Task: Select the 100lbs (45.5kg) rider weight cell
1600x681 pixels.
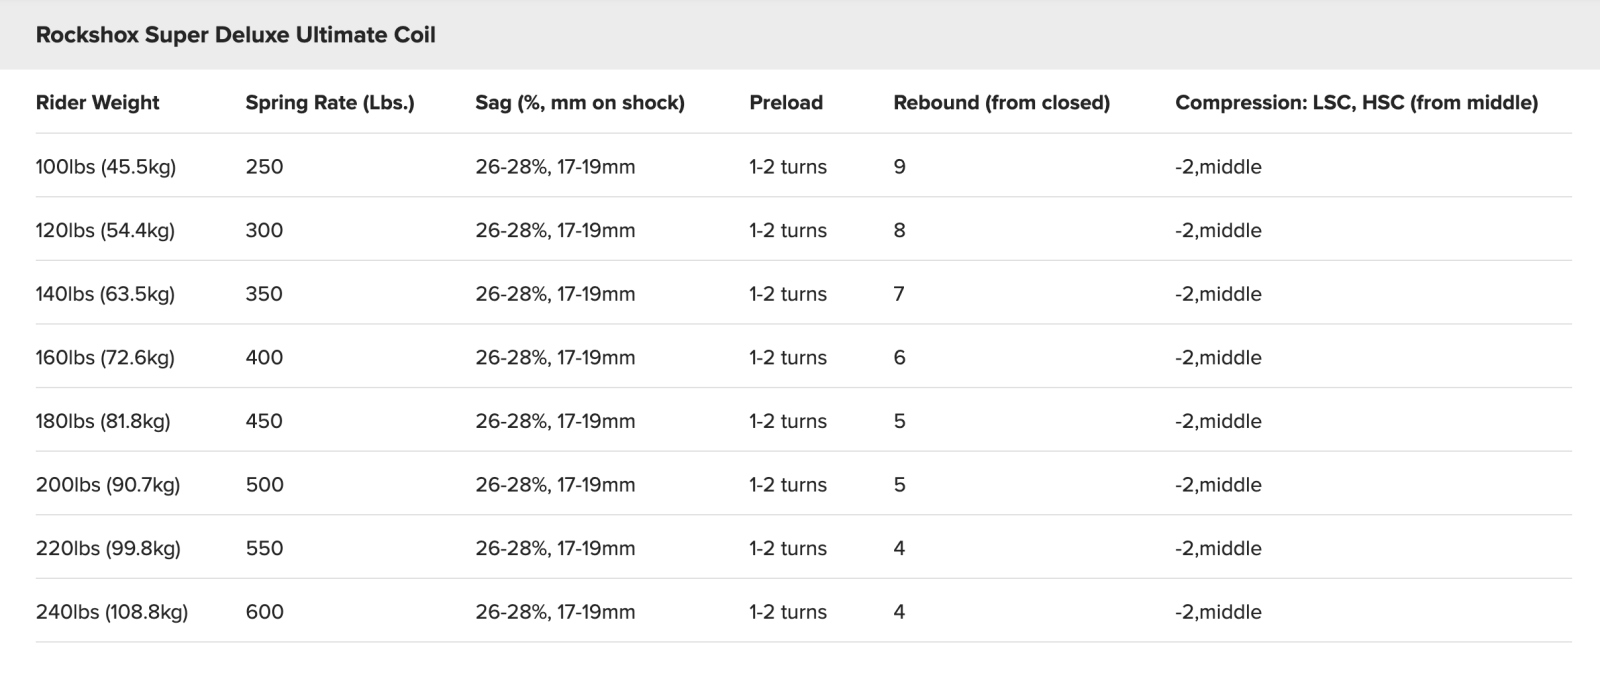Action: pyautogui.click(x=105, y=167)
